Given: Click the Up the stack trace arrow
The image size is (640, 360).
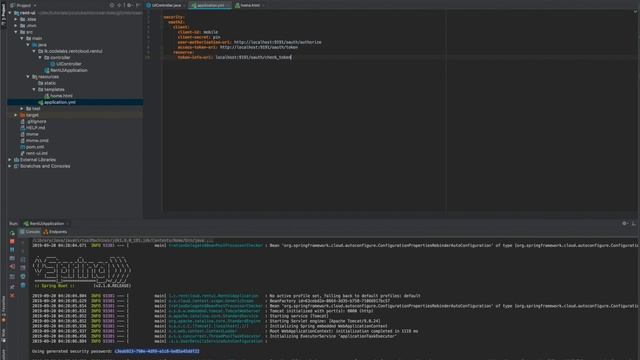Looking at the screenshot, I should pos(23,242).
